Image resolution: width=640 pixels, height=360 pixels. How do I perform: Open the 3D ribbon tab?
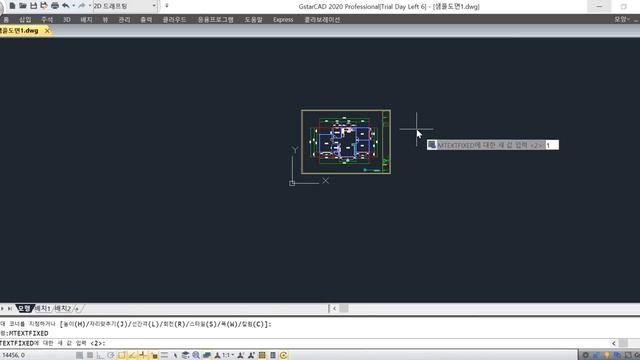(67, 20)
